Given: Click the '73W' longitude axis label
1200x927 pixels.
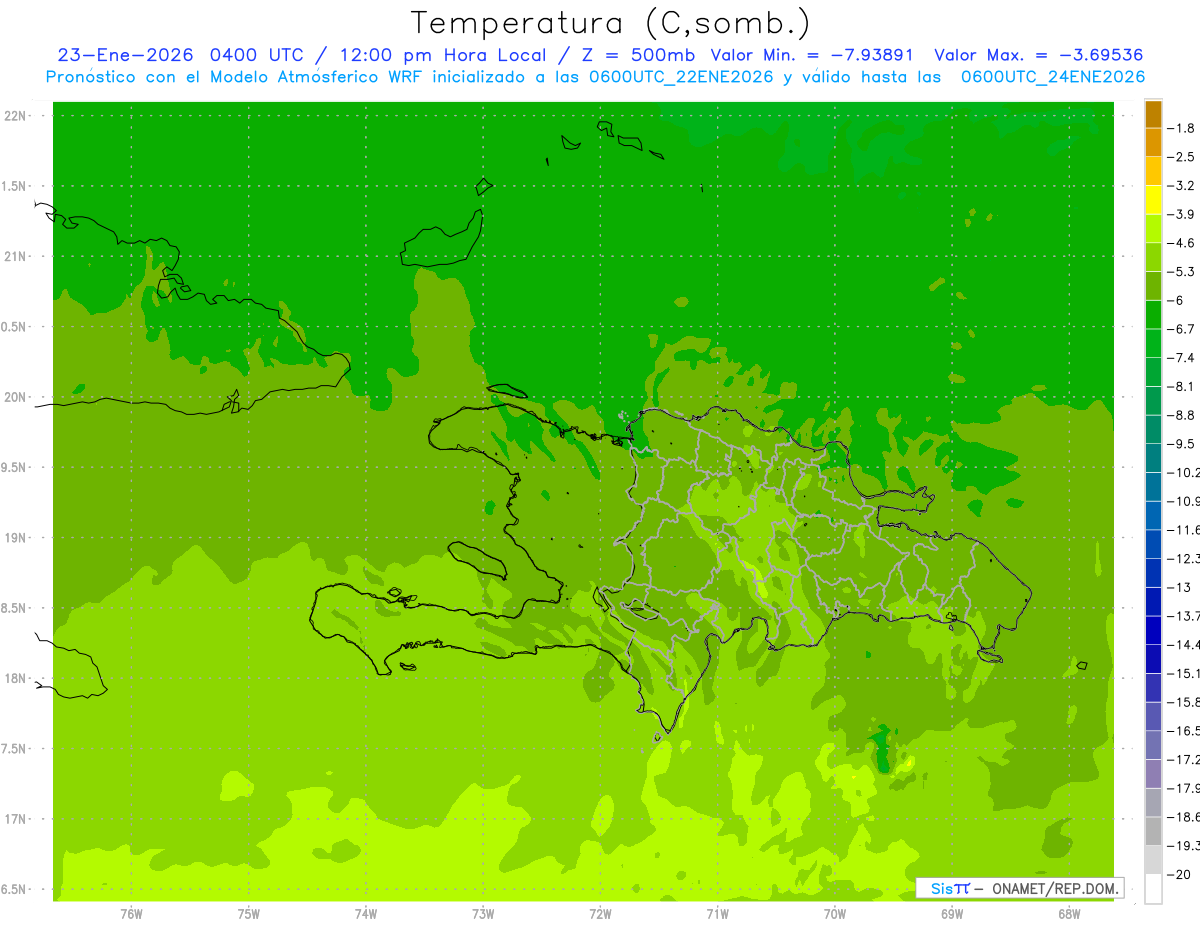Looking at the screenshot, I should pos(483,914).
